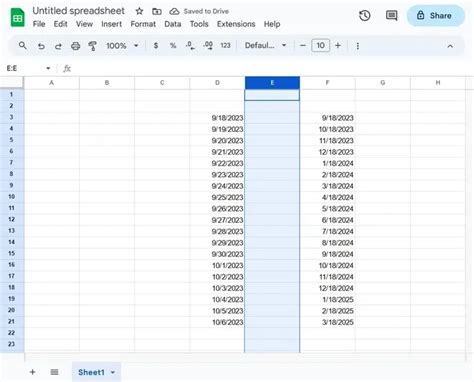Increase font size with plus
Screen dimensions: 474x382
point(338,45)
